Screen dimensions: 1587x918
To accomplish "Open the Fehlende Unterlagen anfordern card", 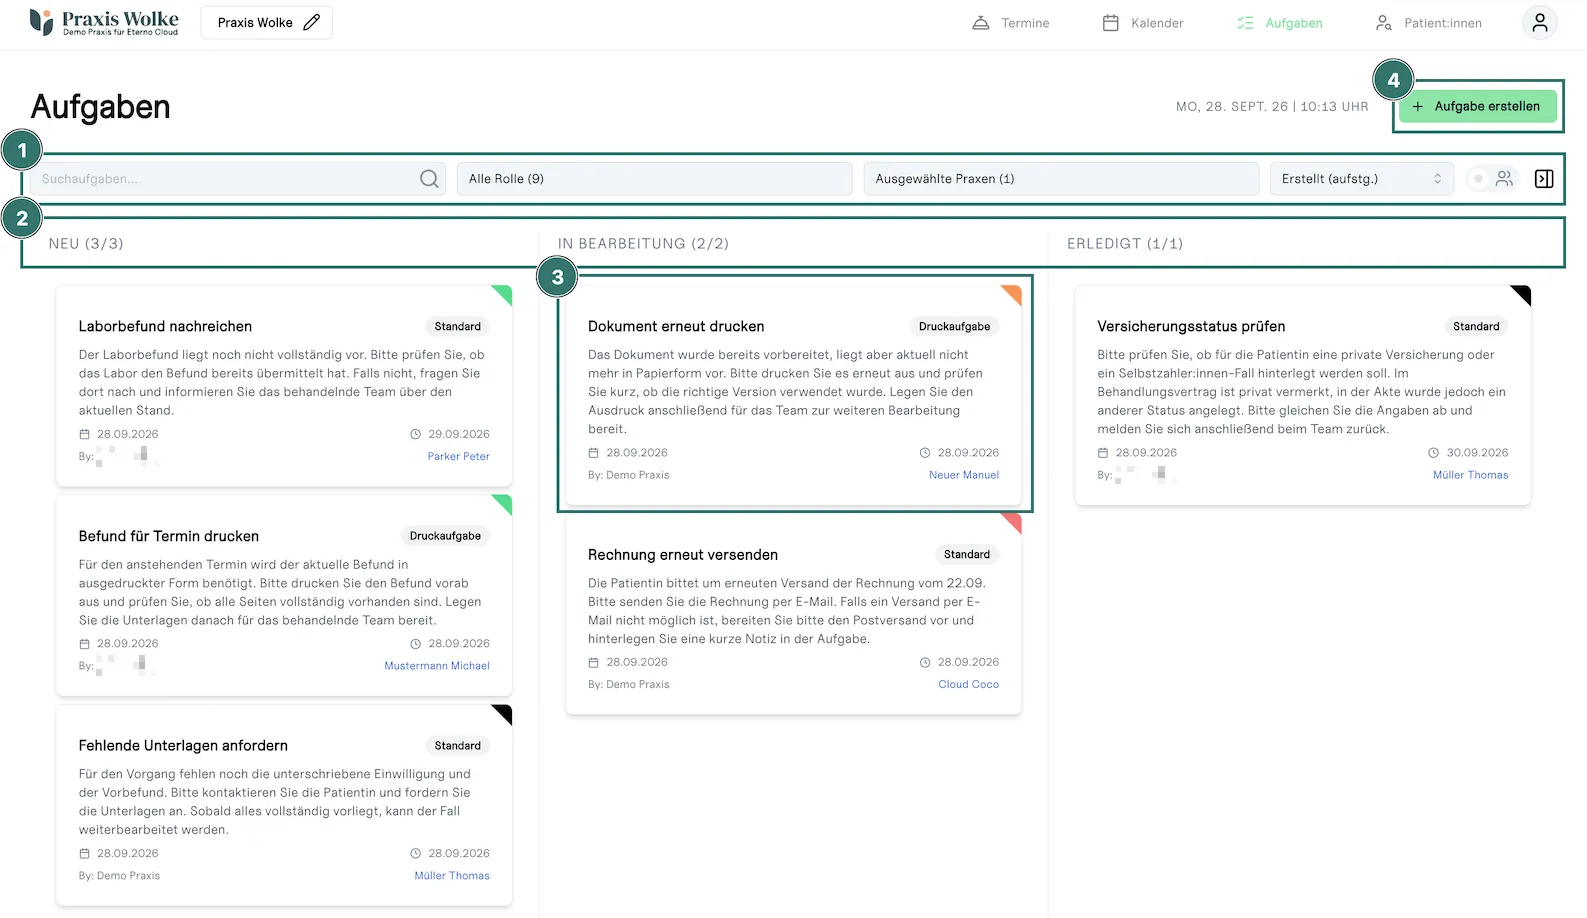I will point(284,805).
